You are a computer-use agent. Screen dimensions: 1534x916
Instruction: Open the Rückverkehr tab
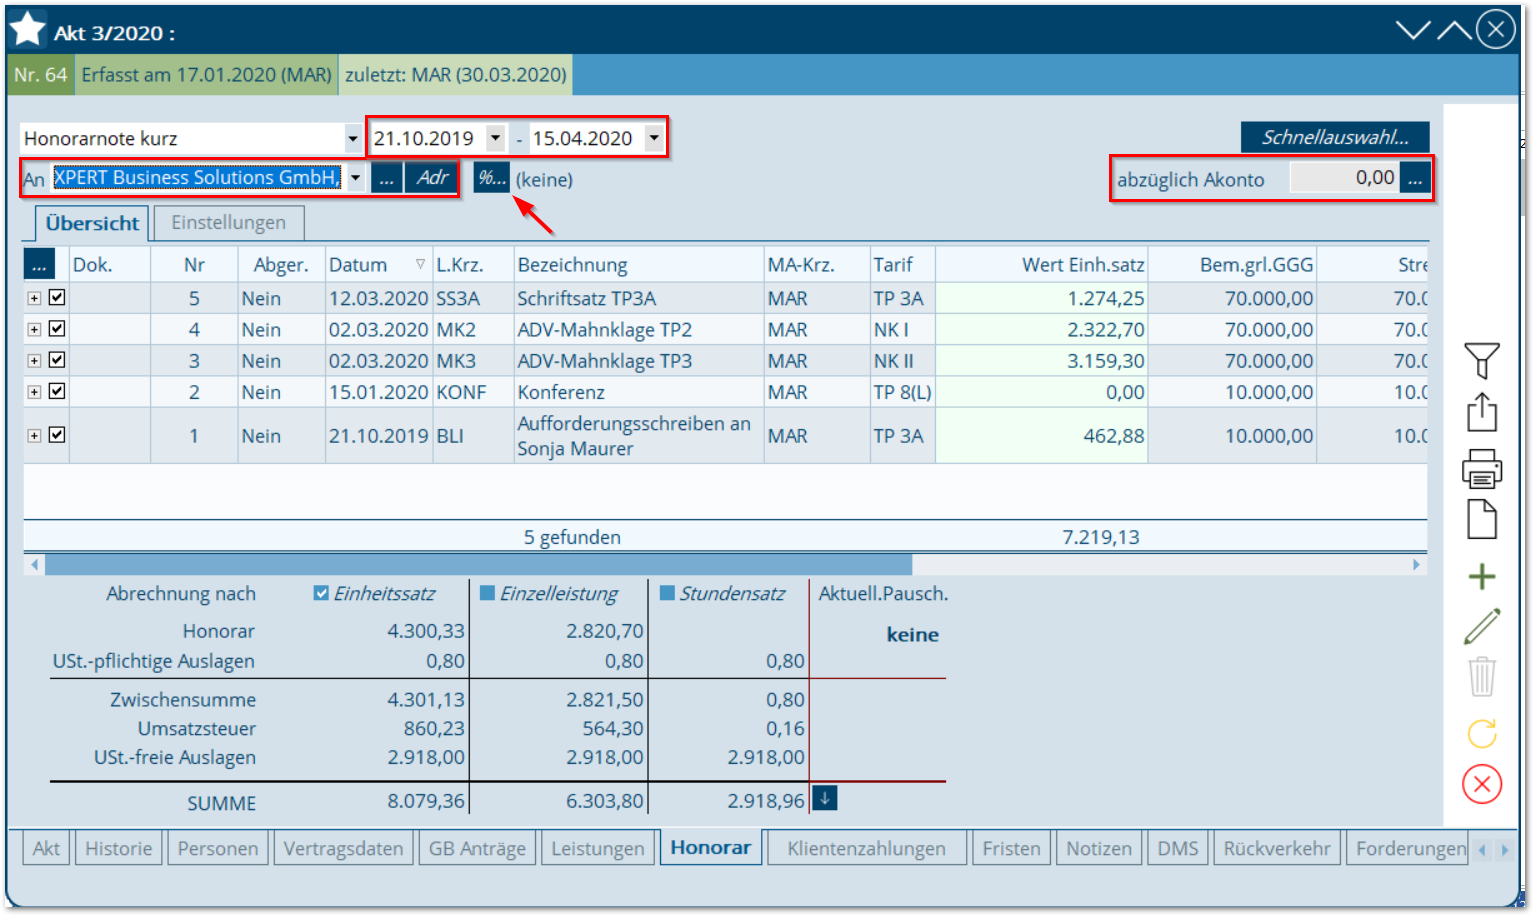tap(1276, 848)
